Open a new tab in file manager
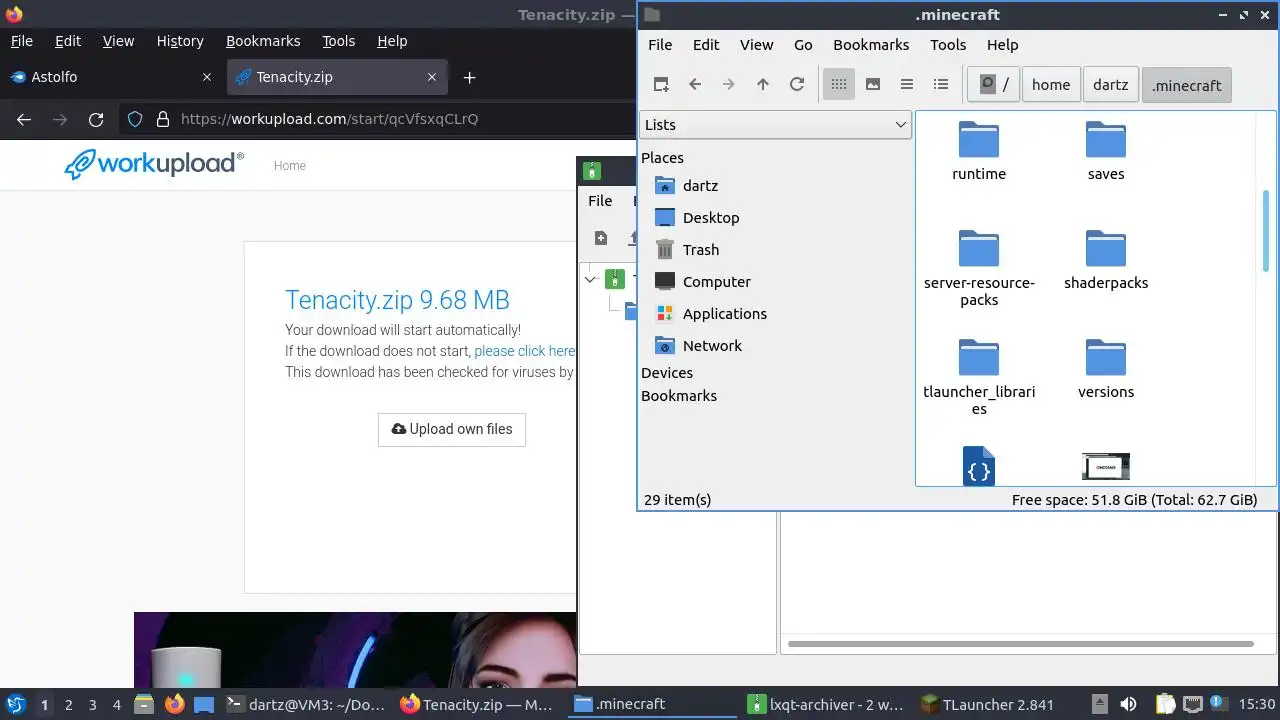Screen dimensions: 1280x720 click(x=661, y=85)
